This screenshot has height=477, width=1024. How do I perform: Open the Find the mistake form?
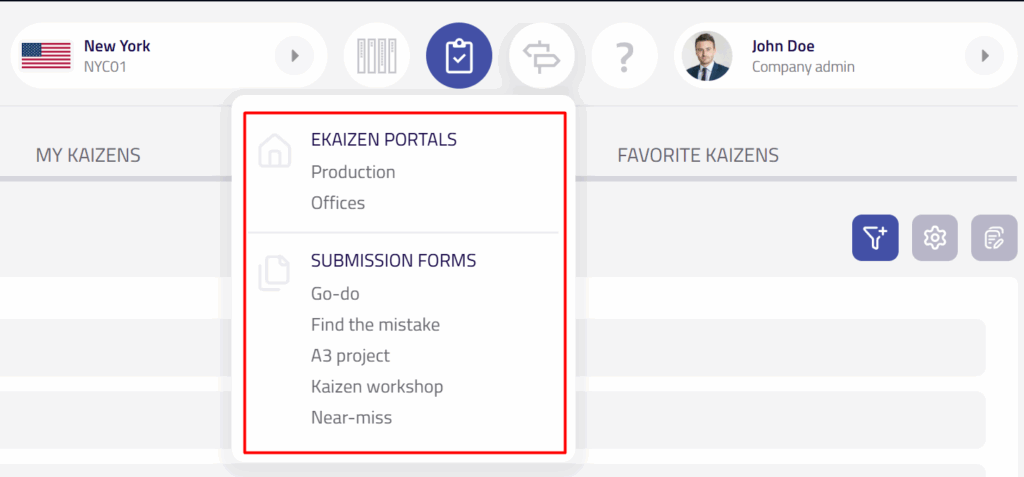pos(375,325)
